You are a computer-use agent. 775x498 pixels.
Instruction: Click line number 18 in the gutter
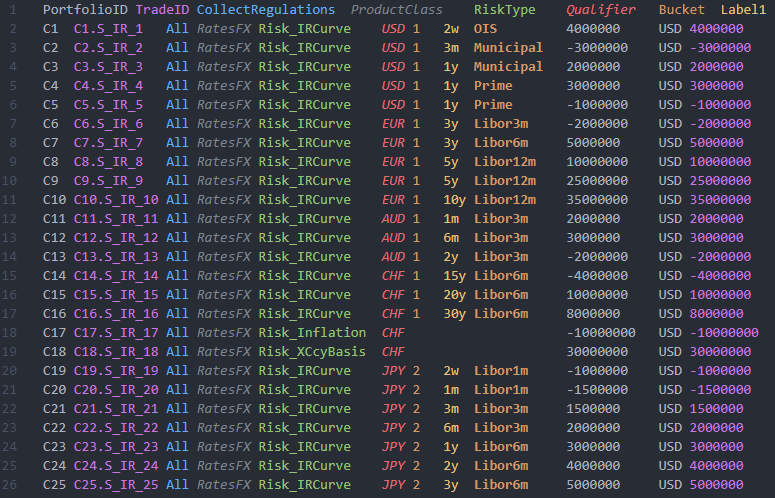click(x=12, y=332)
